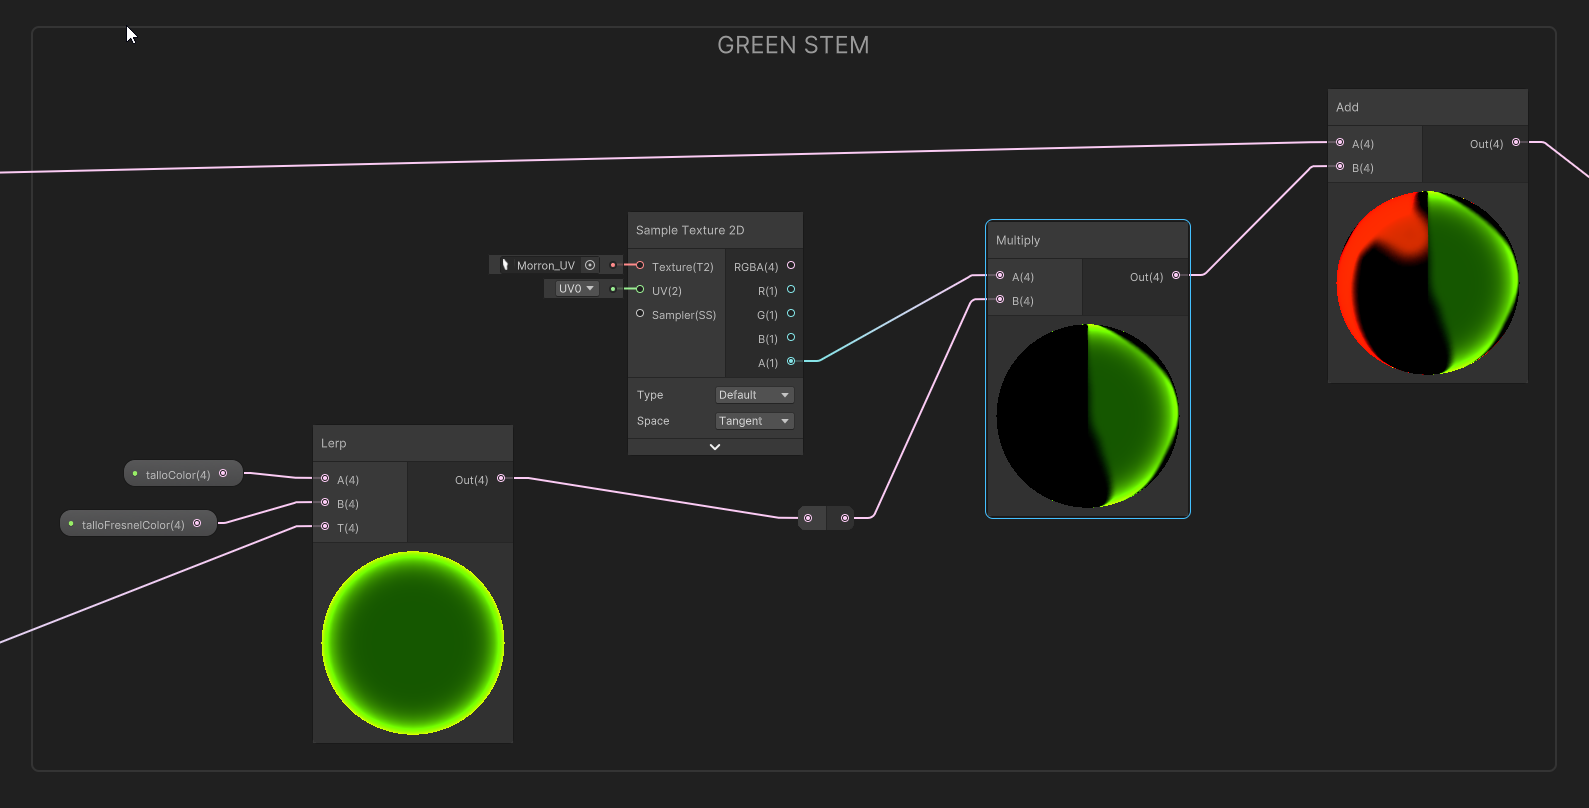Click the Lerp node T(4) input port

325,526
